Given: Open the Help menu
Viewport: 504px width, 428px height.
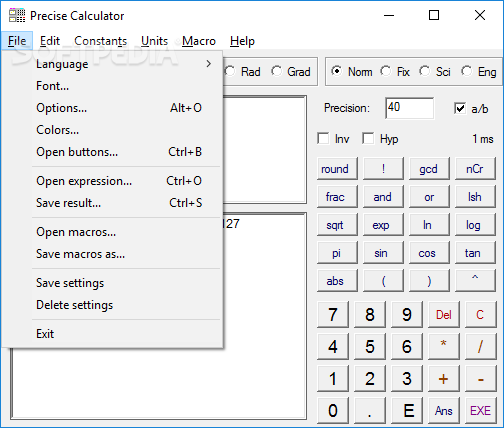Looking at the screenshot, I should point(242,41).
